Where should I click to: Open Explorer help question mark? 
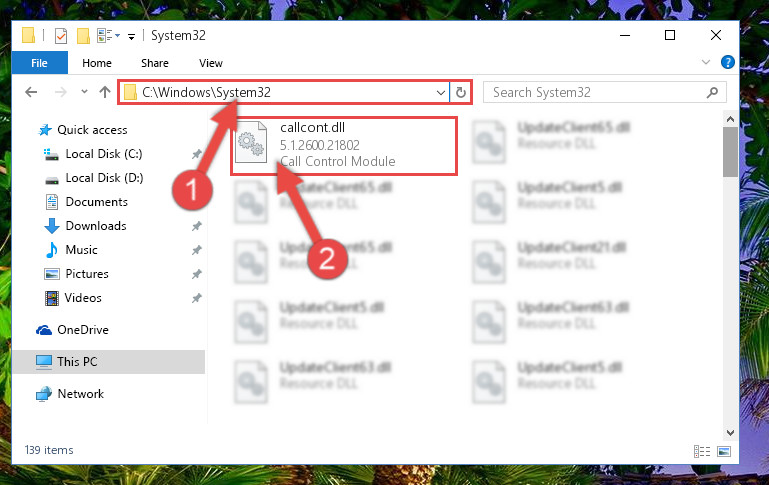pyautogui.click(x=727, y=62)
